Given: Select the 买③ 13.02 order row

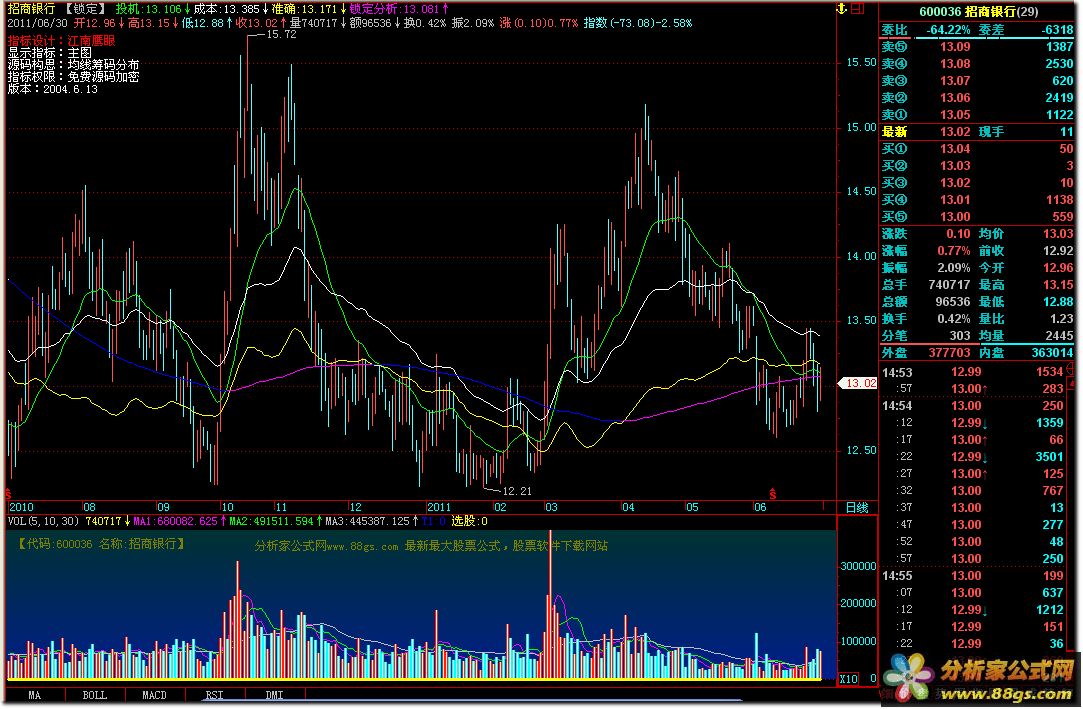Looking at the screenshot, I should (977, 183).
